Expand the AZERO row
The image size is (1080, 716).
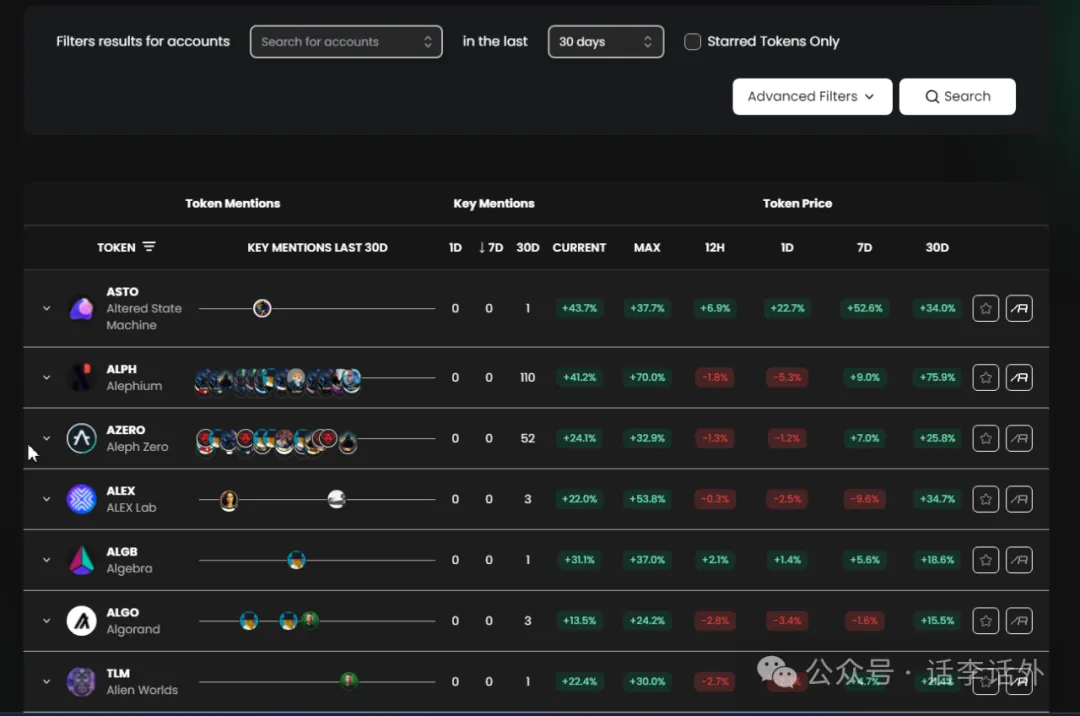46,439
